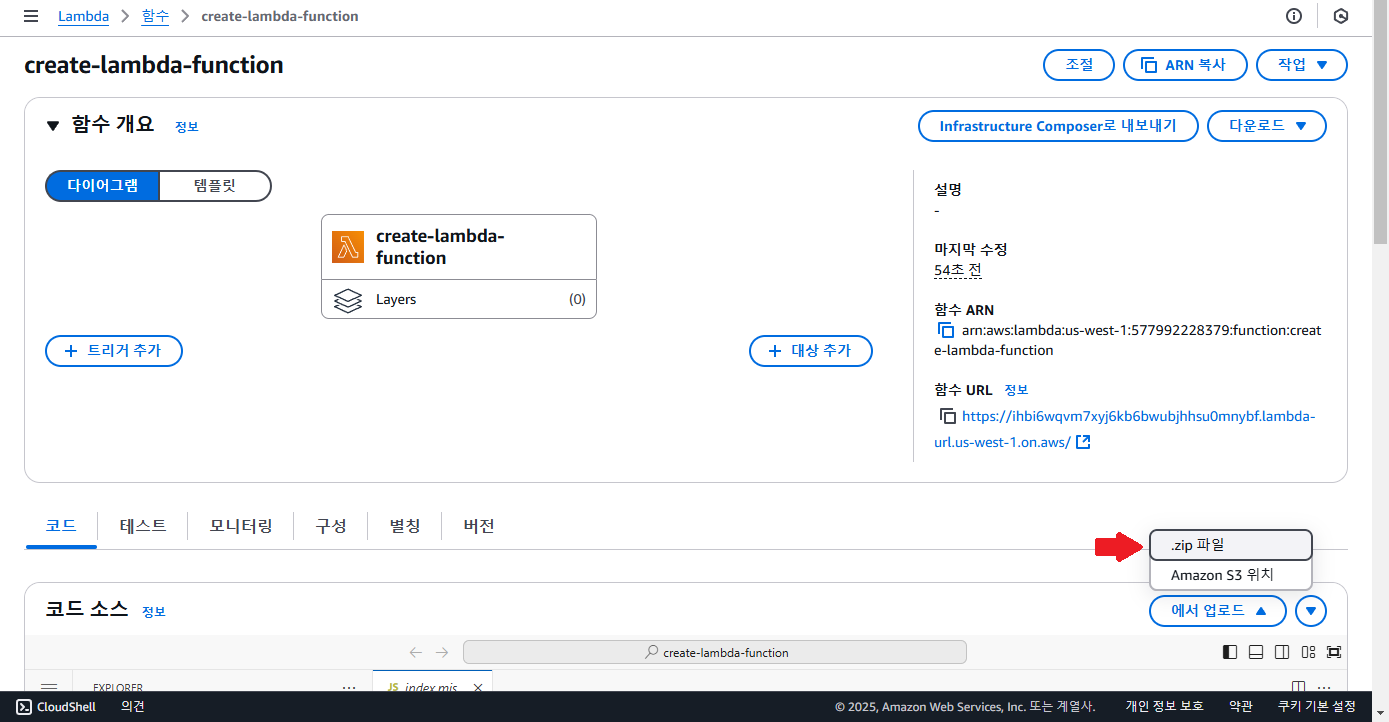Open the Versions tab
1389x722 pixels.
click(x=479, y=525)
